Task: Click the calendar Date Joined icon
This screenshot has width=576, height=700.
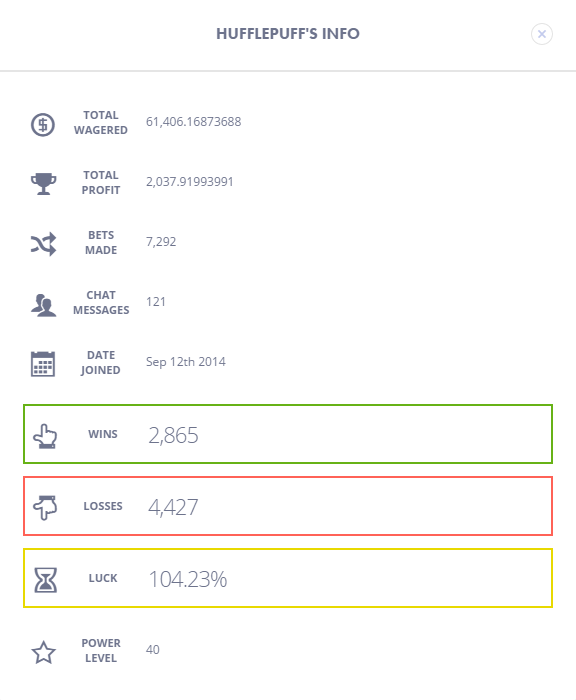Action: click(x=43, y=364)
